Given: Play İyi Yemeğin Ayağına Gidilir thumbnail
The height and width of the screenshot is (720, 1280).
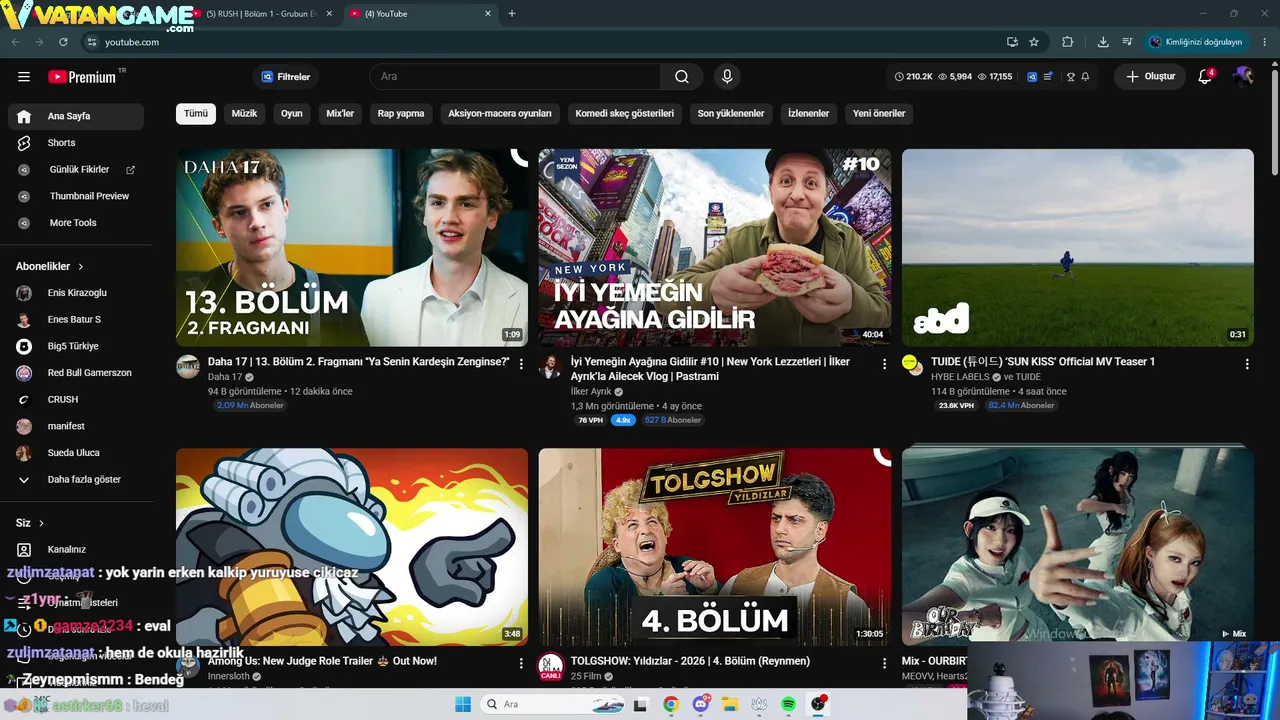Looking at the screenshot, I should click(715, 248).
